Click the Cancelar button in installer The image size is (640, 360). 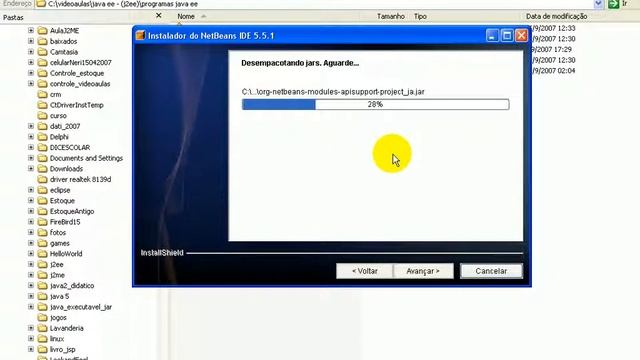491,271
